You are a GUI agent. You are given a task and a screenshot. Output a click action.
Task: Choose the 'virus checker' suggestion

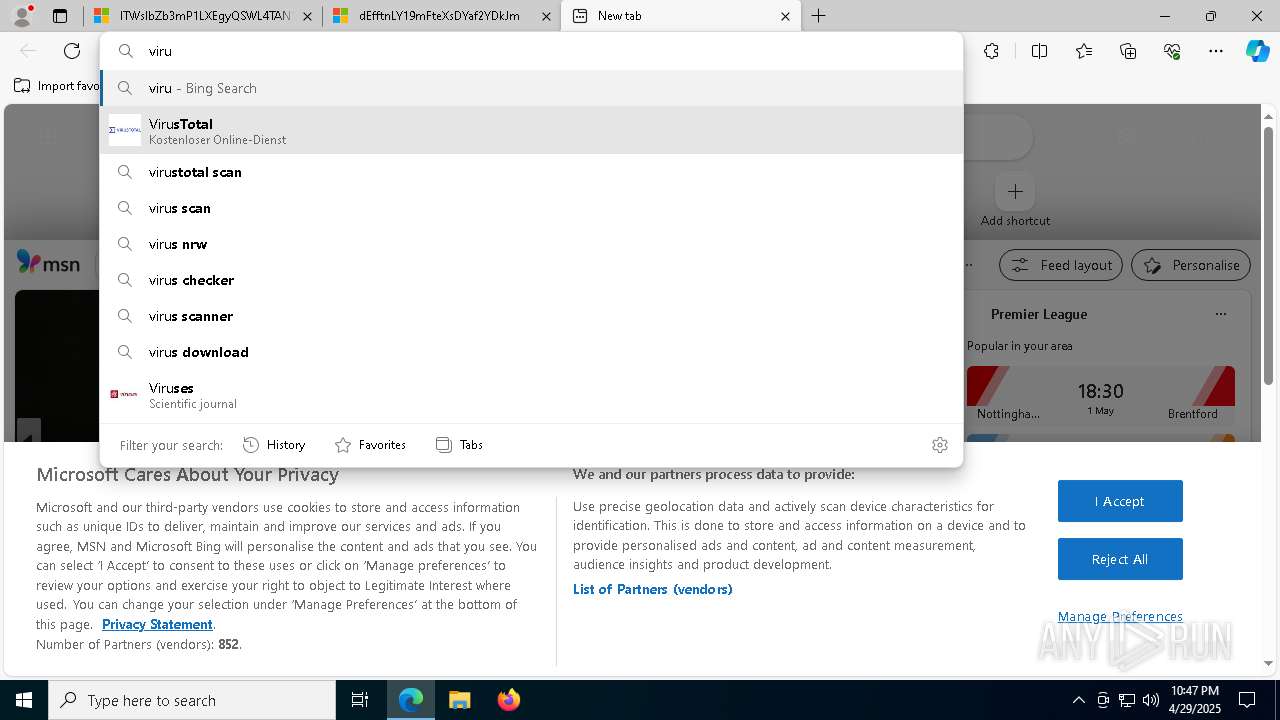[x=531, y=280]
